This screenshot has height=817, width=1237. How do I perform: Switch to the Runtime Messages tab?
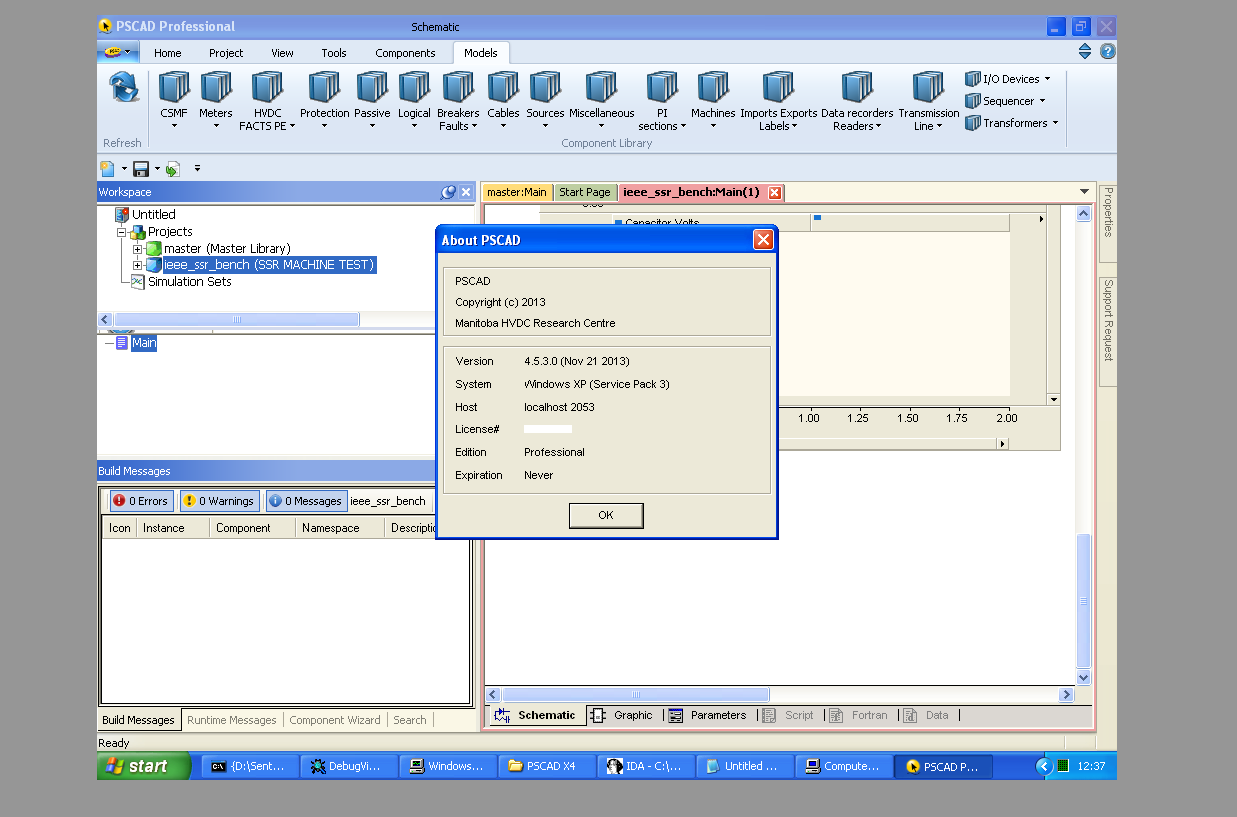tap(231, 720)
